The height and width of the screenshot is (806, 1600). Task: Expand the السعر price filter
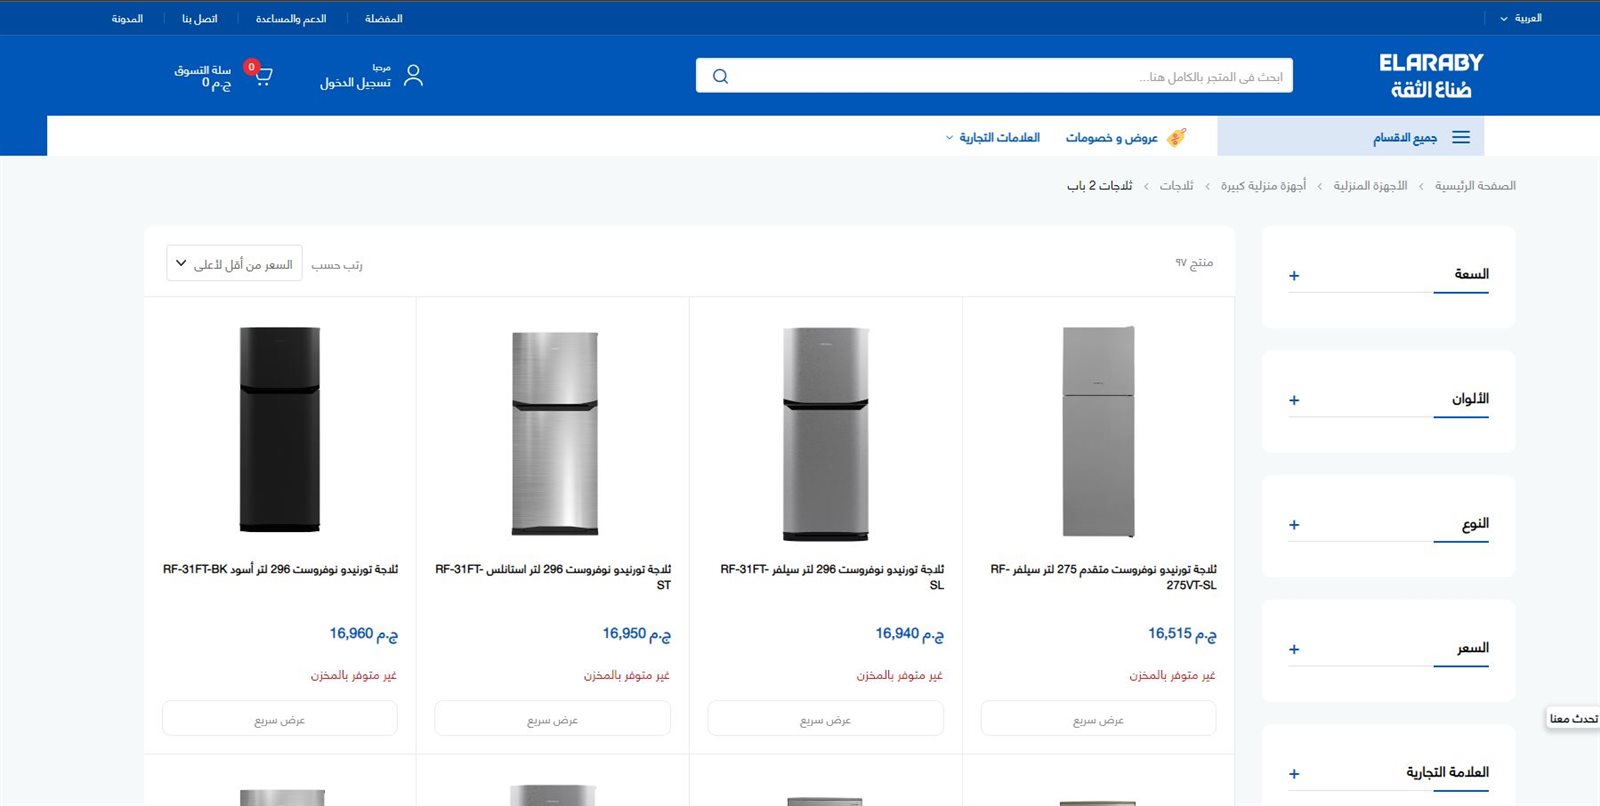click(1294, 649)
